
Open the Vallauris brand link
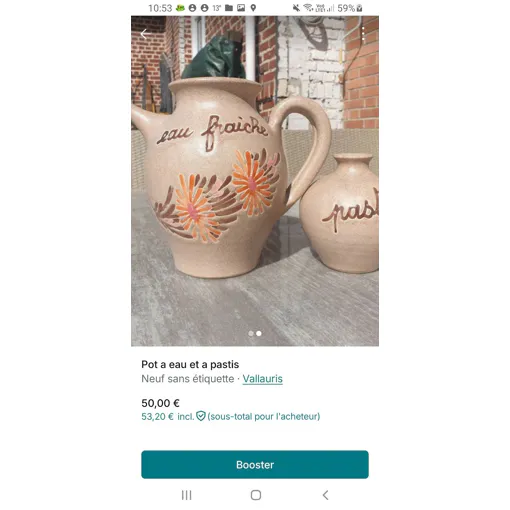point(262,379)
